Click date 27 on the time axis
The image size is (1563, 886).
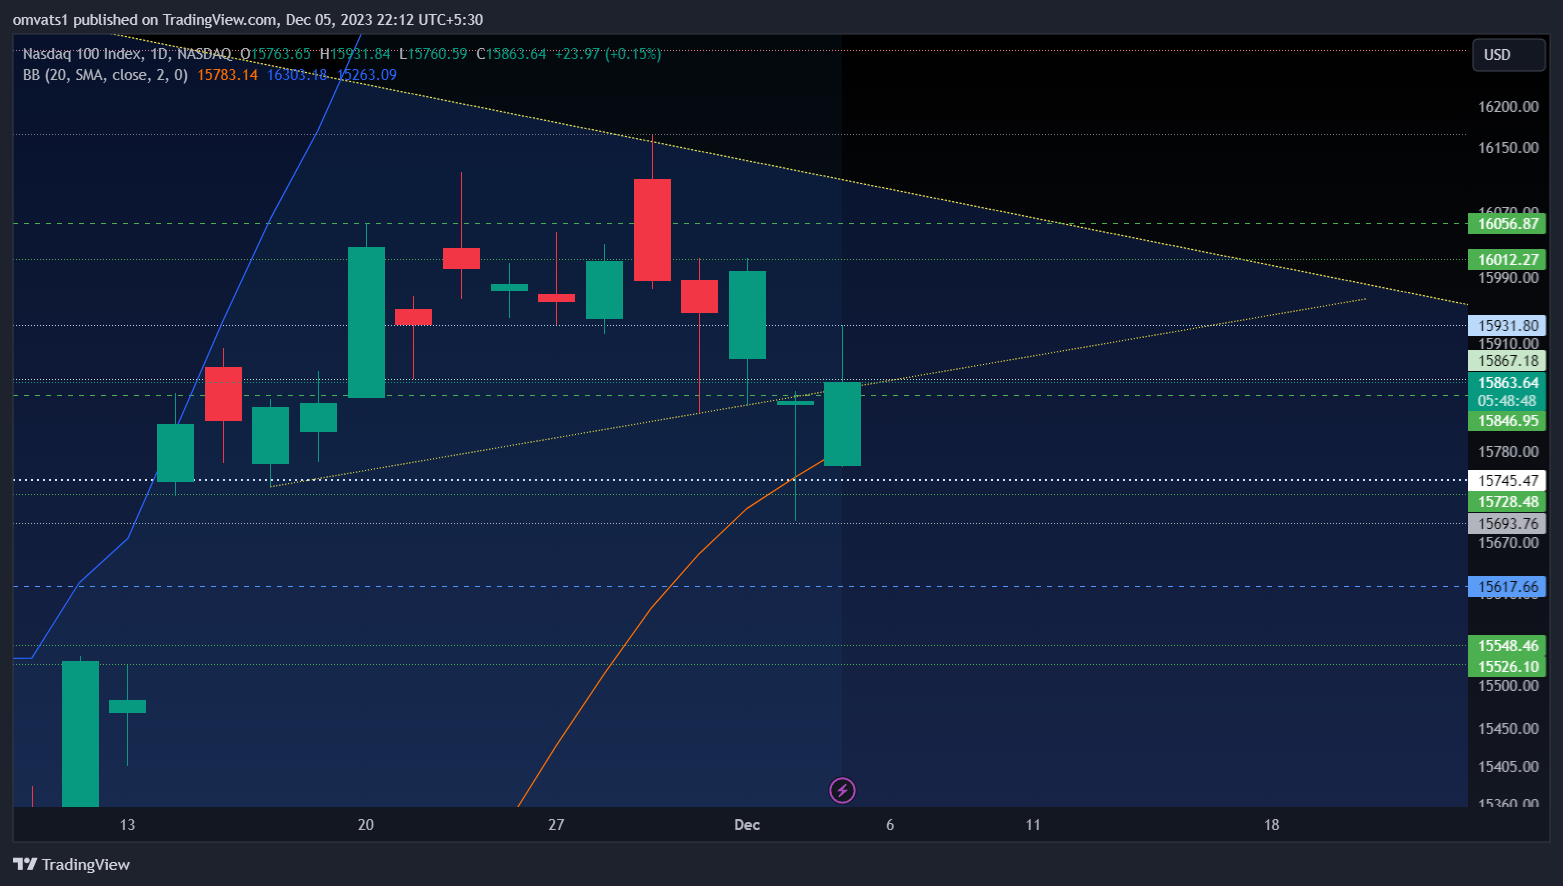[556, 825]
